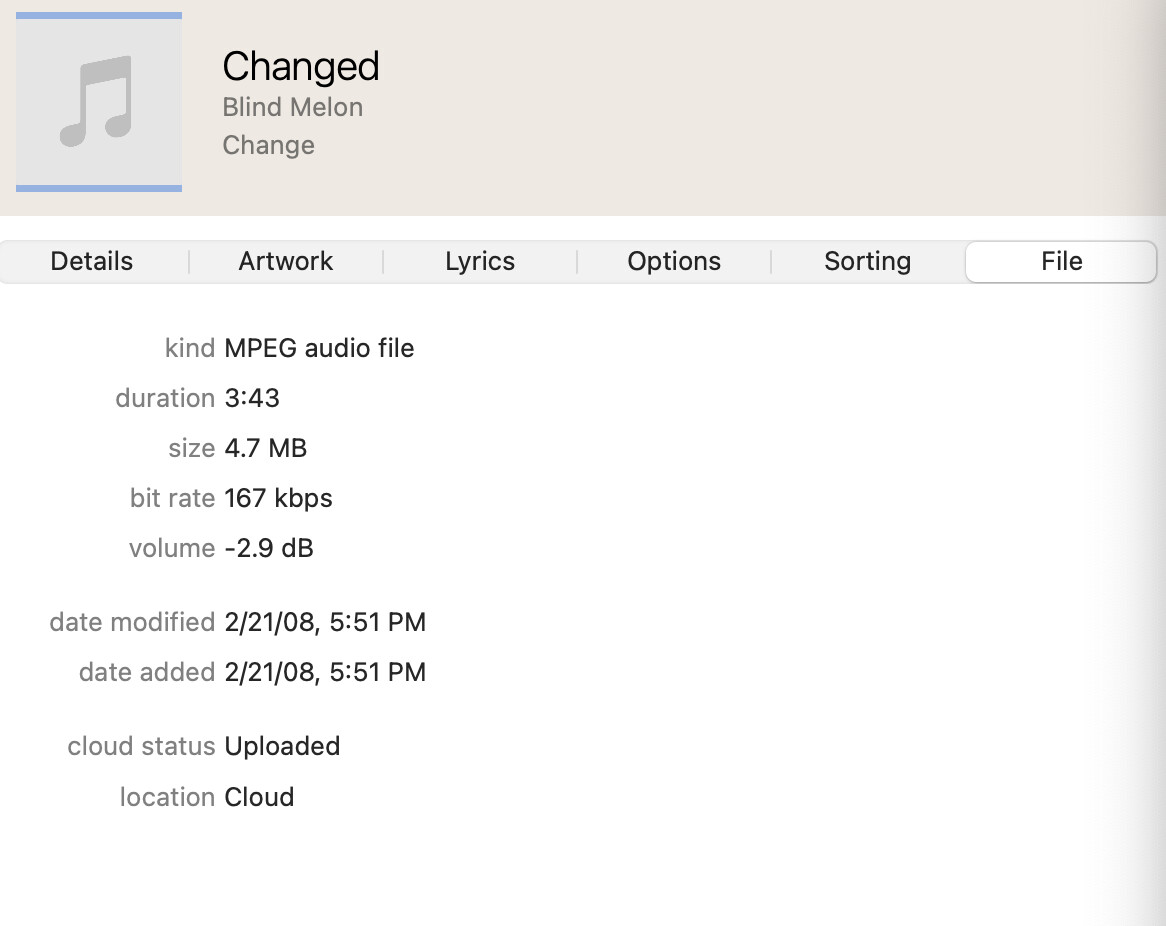Switch to the Details tab
Viewport: 1166px width, 926px height.
point(91,261)
